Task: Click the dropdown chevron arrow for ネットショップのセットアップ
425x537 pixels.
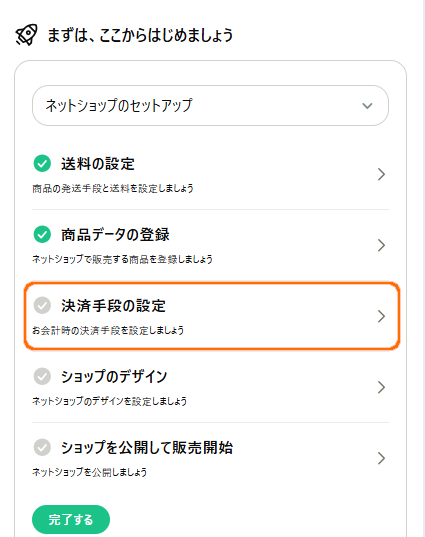Action: [367, 106]
